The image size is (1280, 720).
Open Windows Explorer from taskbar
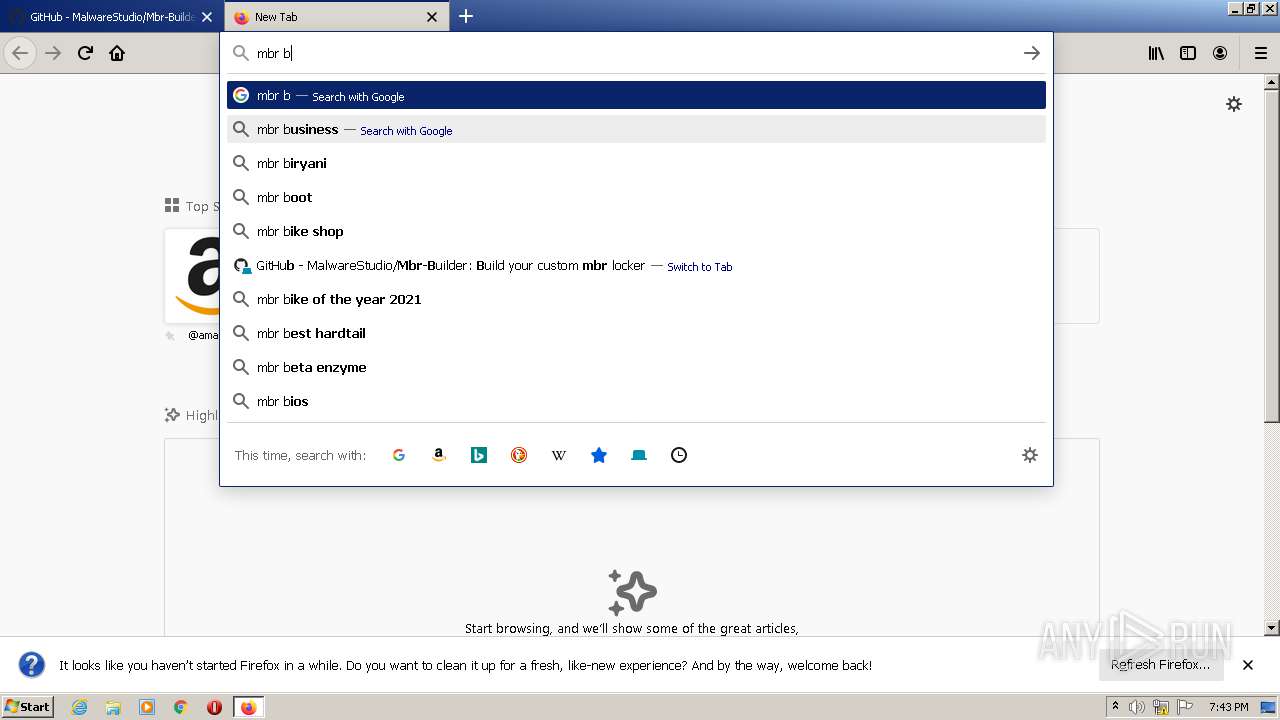click(113, 707)
